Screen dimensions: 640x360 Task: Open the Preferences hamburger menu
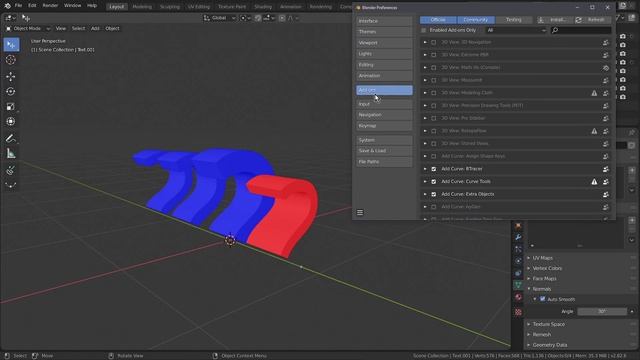[360, 212]
